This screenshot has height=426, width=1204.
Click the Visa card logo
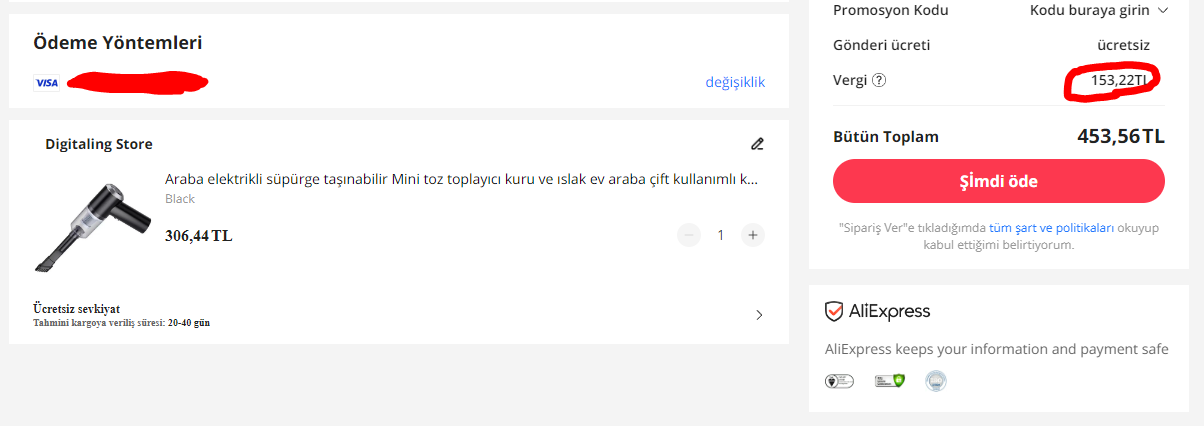point(47,83)
